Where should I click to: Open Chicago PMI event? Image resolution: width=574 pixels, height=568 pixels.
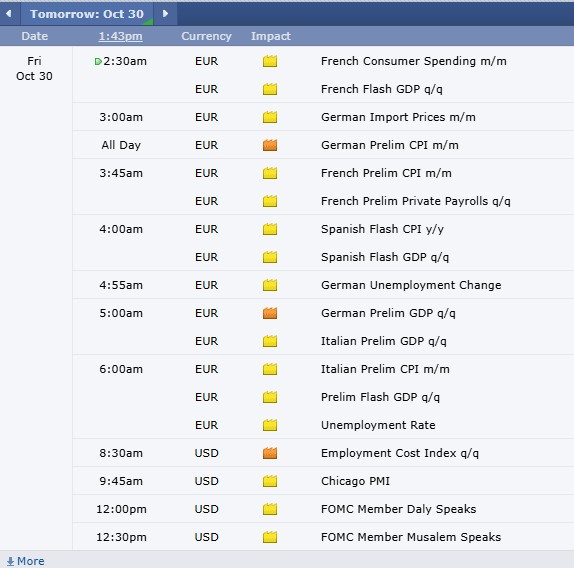(x=355, y=481)
